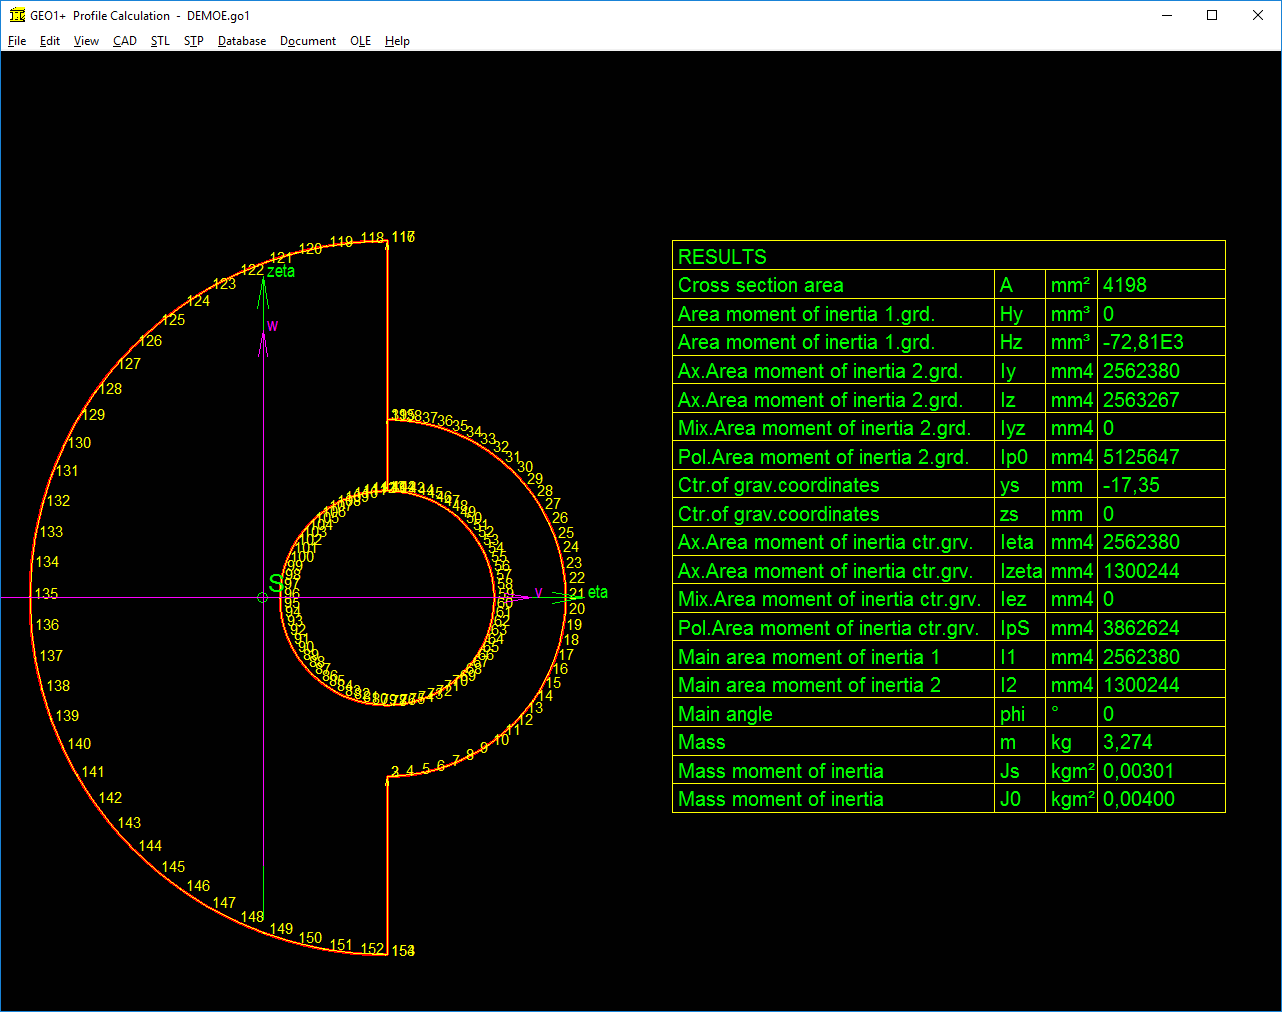Maximize the GEO1+ window
This screenshot has height=1012, width=1282.
(1212, 15)
